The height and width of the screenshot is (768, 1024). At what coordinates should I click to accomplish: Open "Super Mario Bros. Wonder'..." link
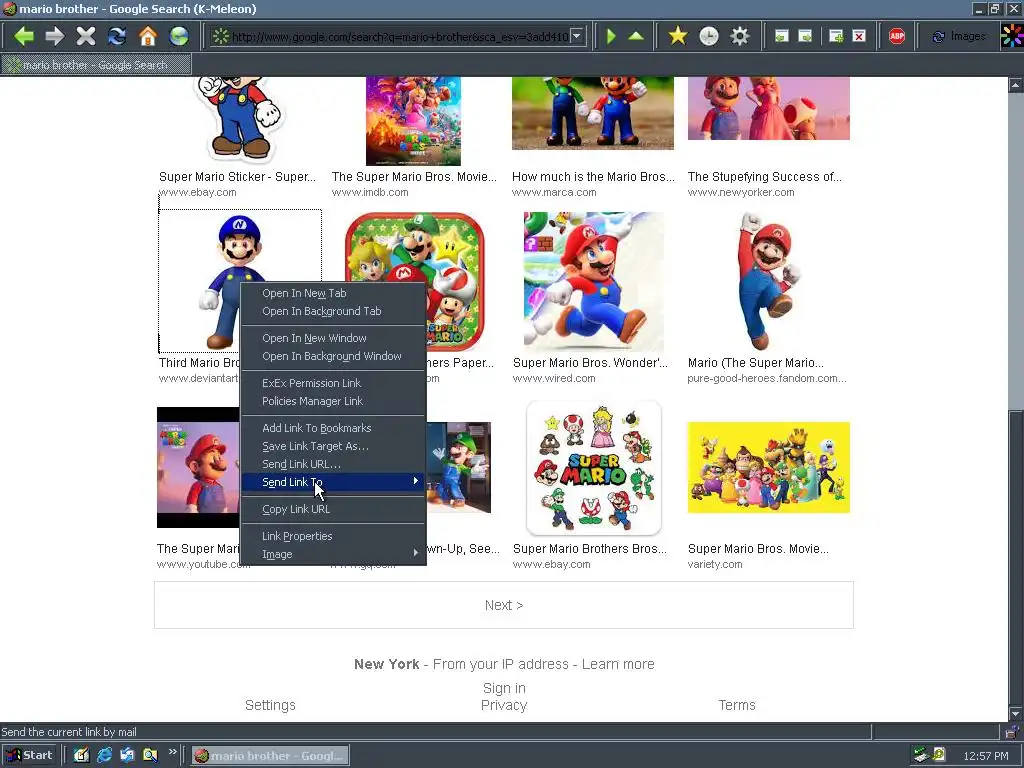(590, 363)
